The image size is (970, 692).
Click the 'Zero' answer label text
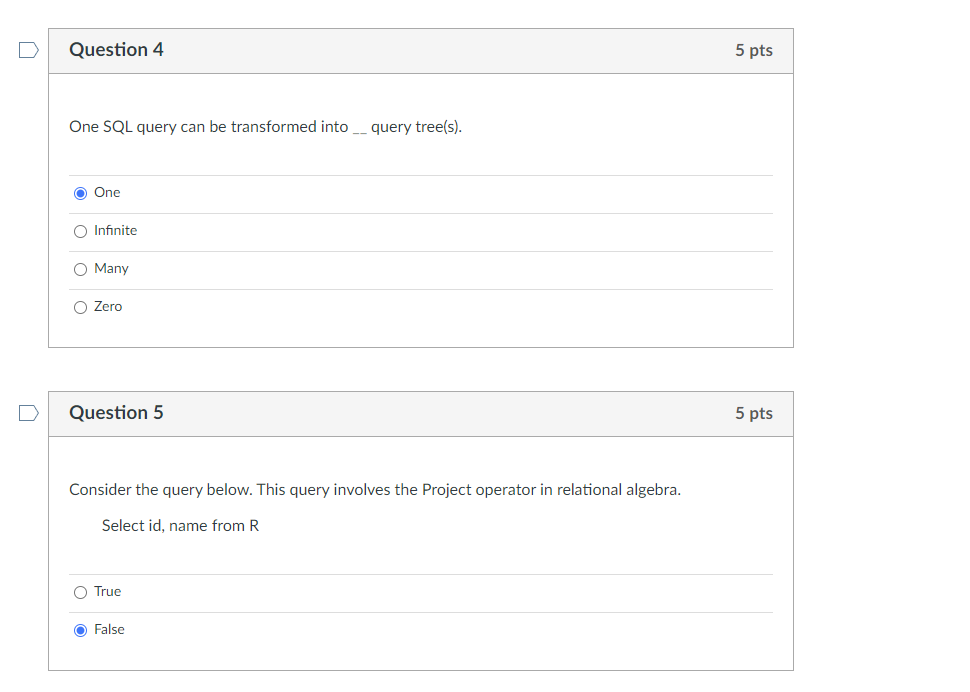[109, 306]
